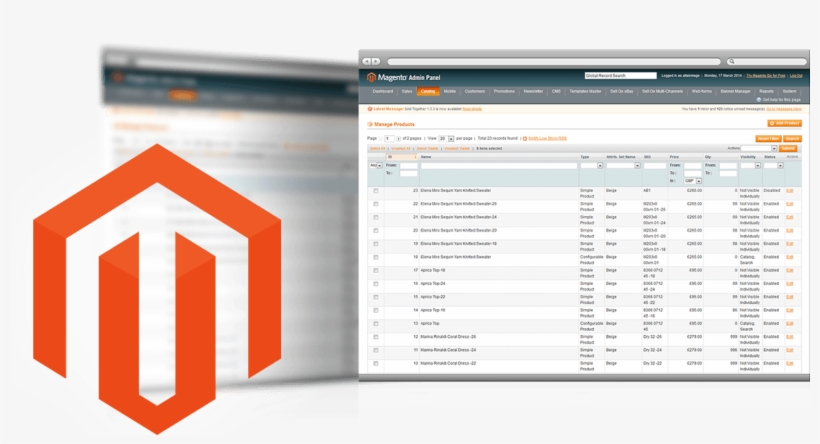Click the Select All link
This screenshot has height=444, width=820.
[377, 149]
